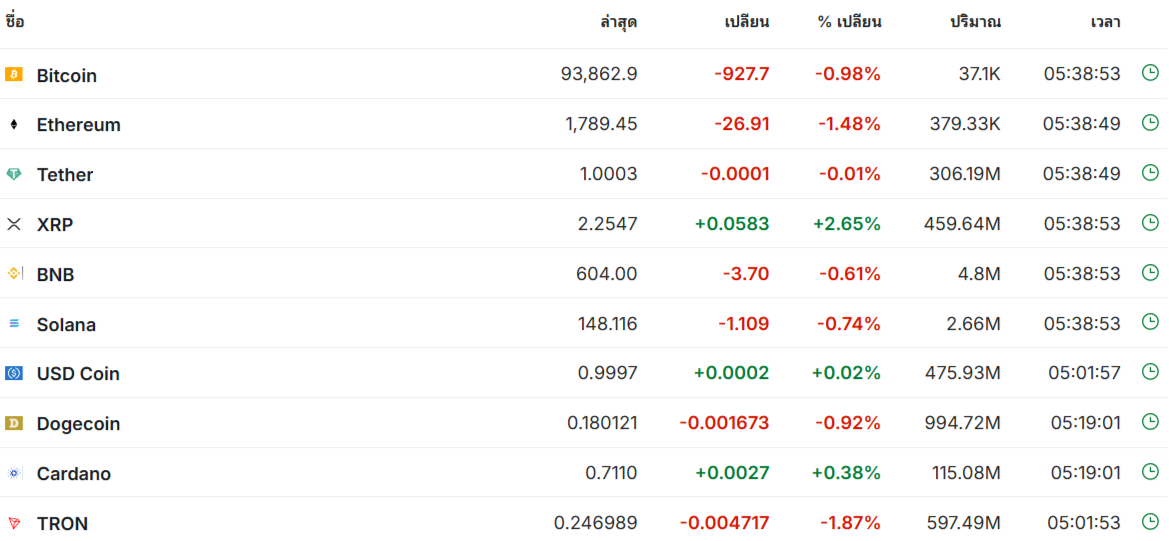Open the Ethereum name link
1169x541 pixels.
click(x=78, y=124)
